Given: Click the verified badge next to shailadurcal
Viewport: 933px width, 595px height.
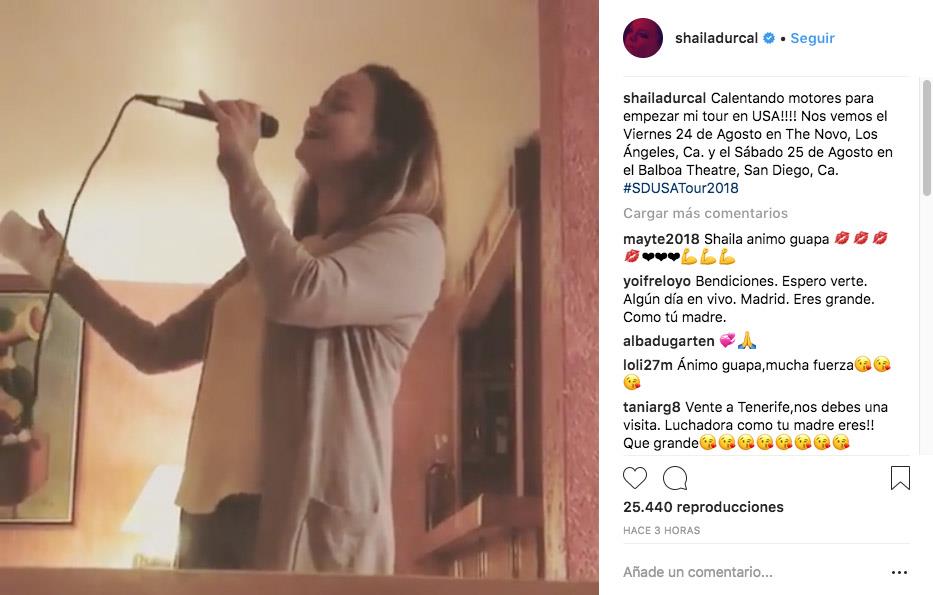Looking at the screenshot, I should (769, 38).
